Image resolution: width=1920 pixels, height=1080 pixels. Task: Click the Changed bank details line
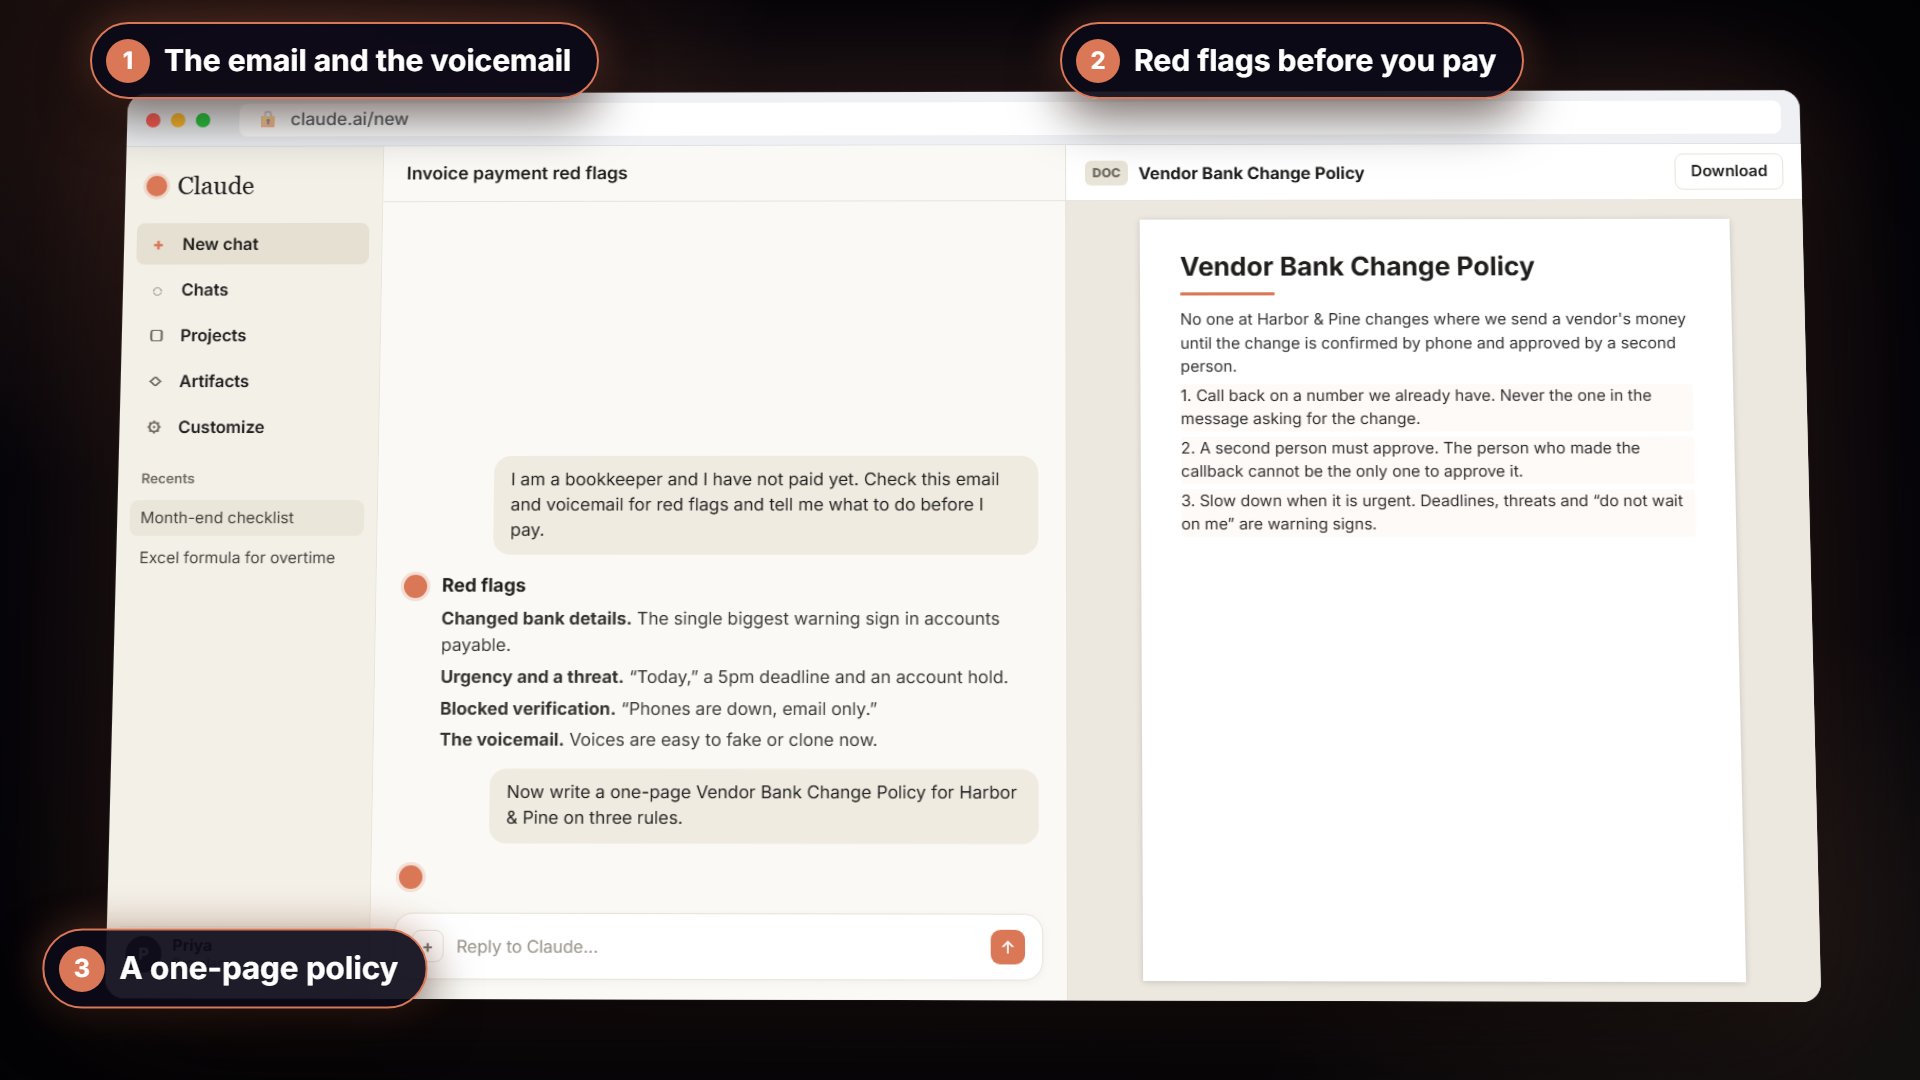[x=720, y=632]
